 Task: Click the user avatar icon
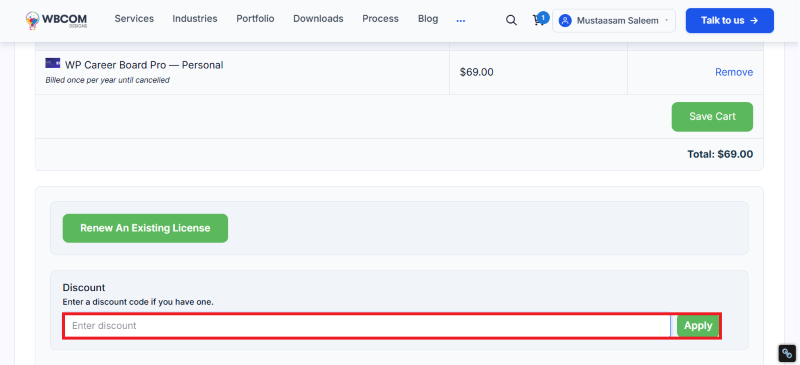(565, 21)
